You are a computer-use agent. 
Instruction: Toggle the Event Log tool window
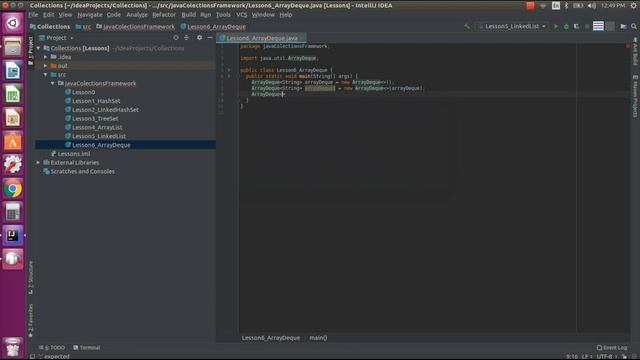[x=612, y=348]
